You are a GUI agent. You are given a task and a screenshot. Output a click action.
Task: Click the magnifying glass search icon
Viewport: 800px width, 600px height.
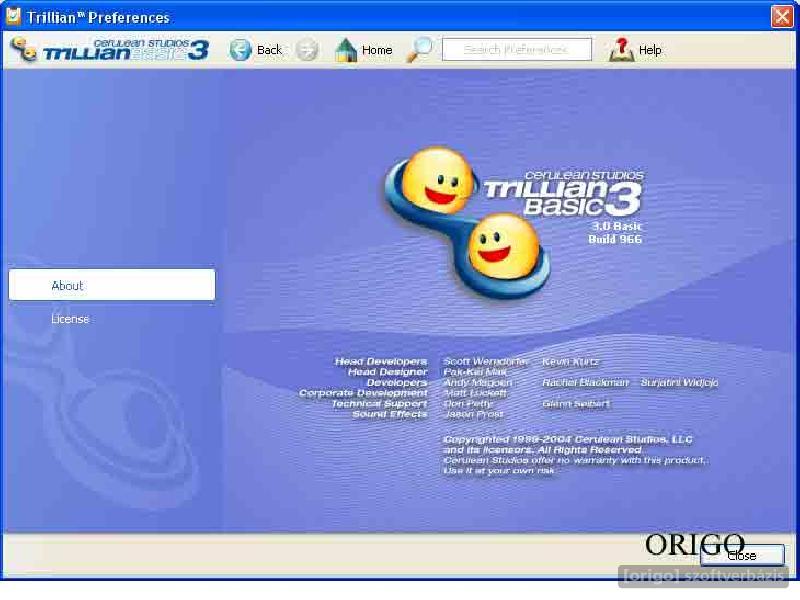click(x=419, y=49)
